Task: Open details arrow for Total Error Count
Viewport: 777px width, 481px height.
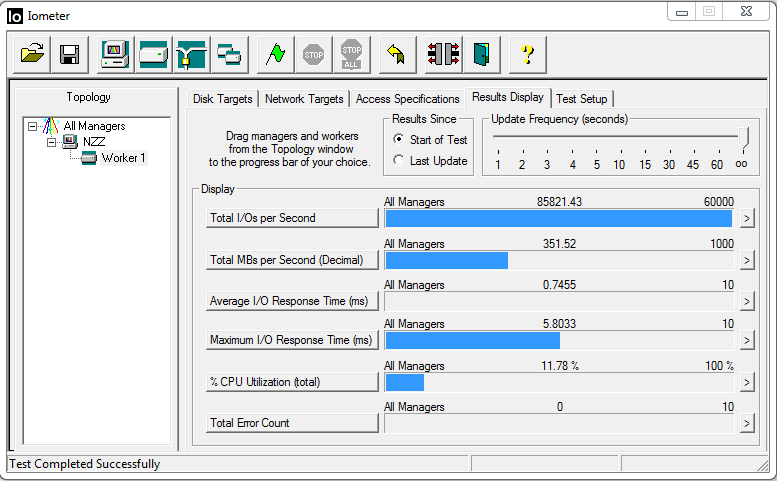Action: (x=747, y=424)
